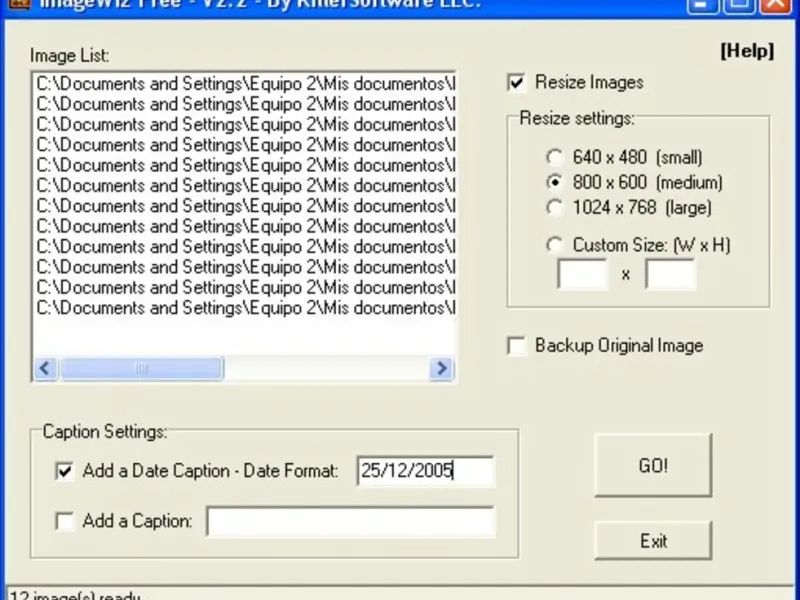Enable Backup Original Image checkbox
This screenshot has width=800, height=600.
click(x=516, y=345)
